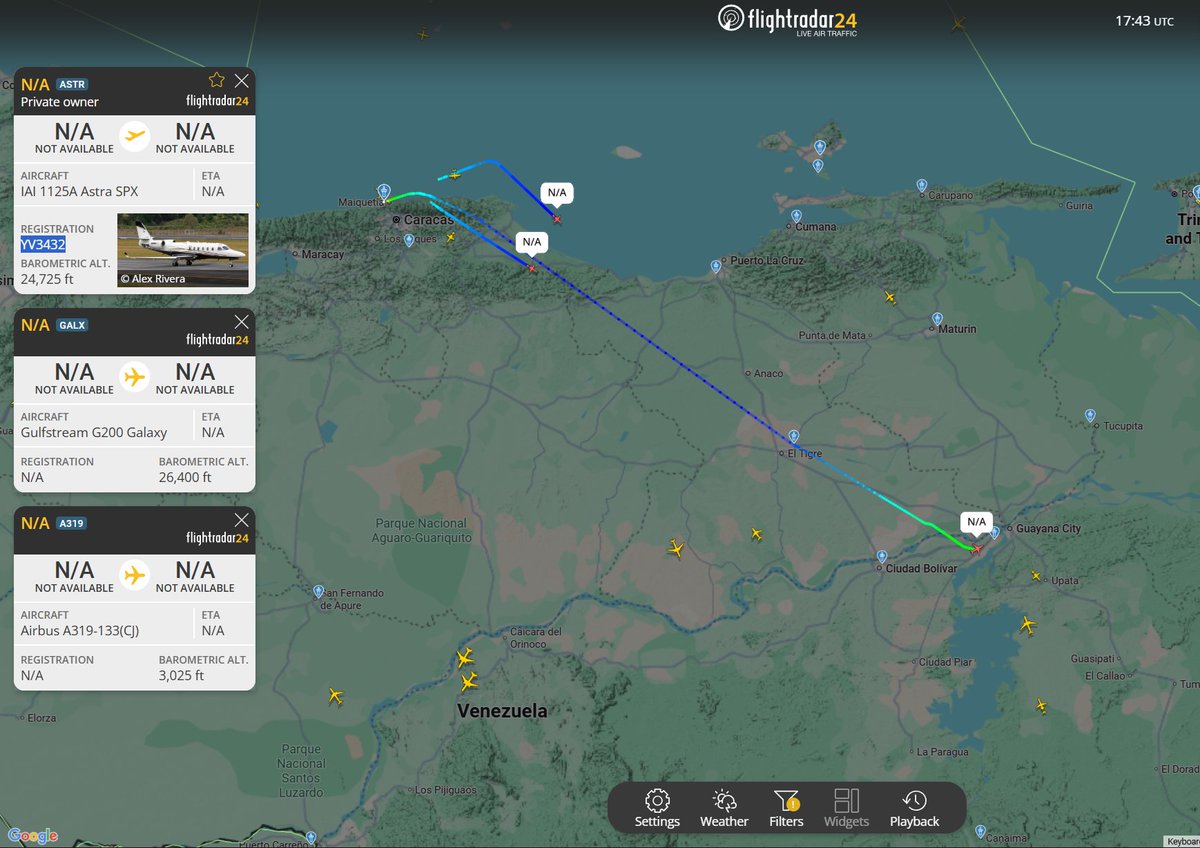This screenshot has height=848, width=1200.
Task: Click the ASTR flight type badge
Action: (73, 84)
